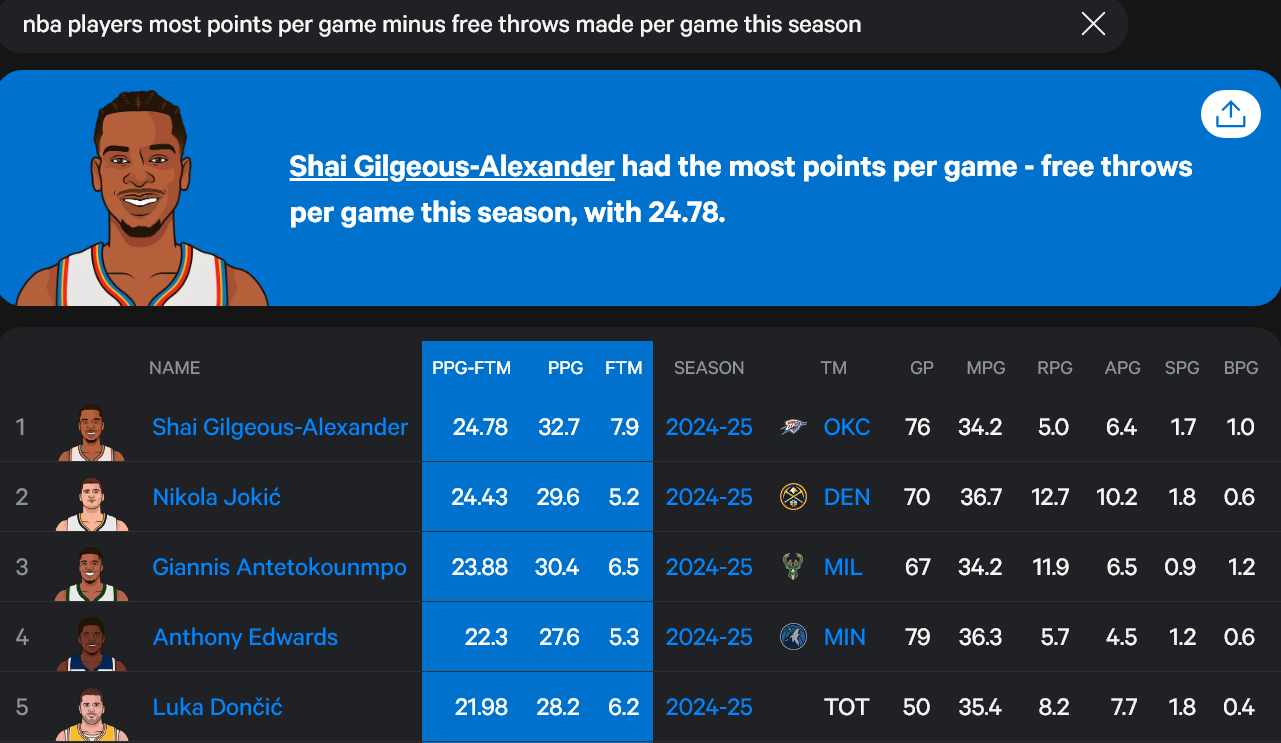Screen dimensions: 1281x743
Task: Click the OKC Thunder team logo
Action: (793, 427)
